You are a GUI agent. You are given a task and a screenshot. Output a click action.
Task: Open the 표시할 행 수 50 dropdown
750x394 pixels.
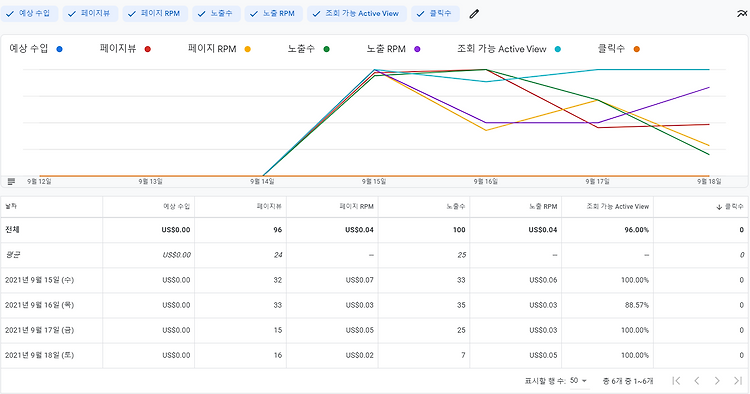[x=579, y=381]
